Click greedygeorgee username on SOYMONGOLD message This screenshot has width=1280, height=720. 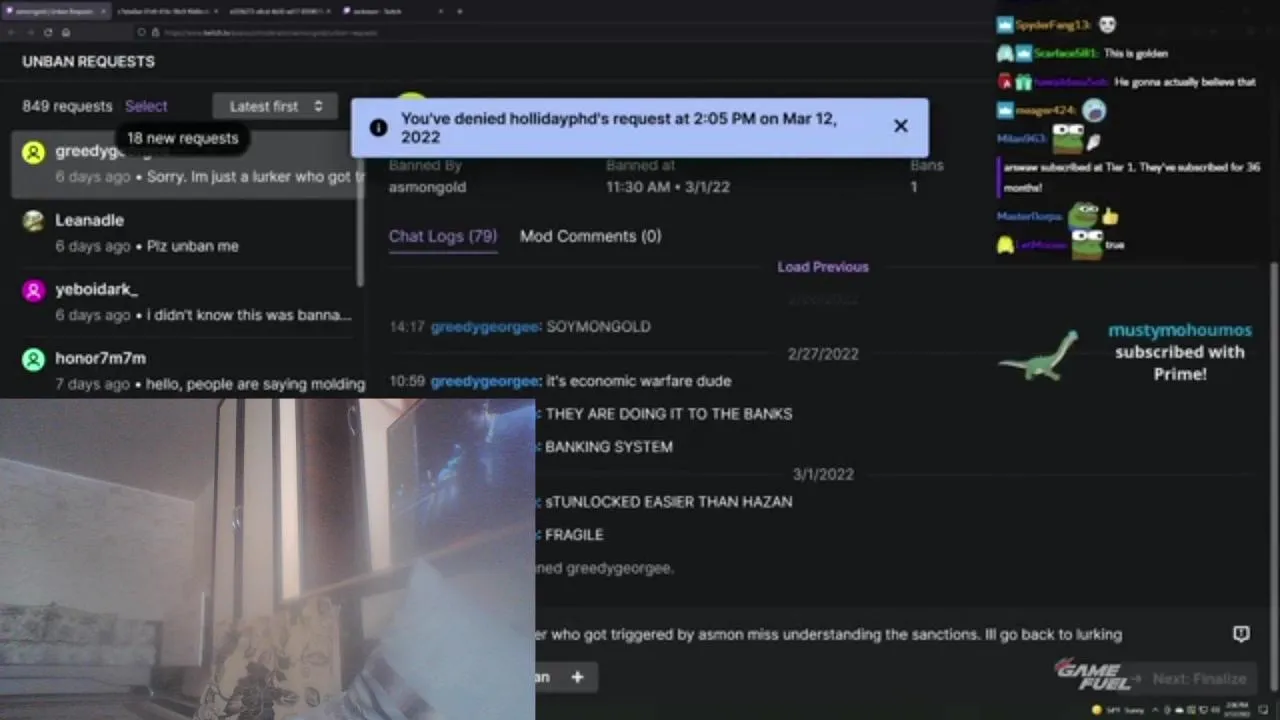click(x=484, y=327)
